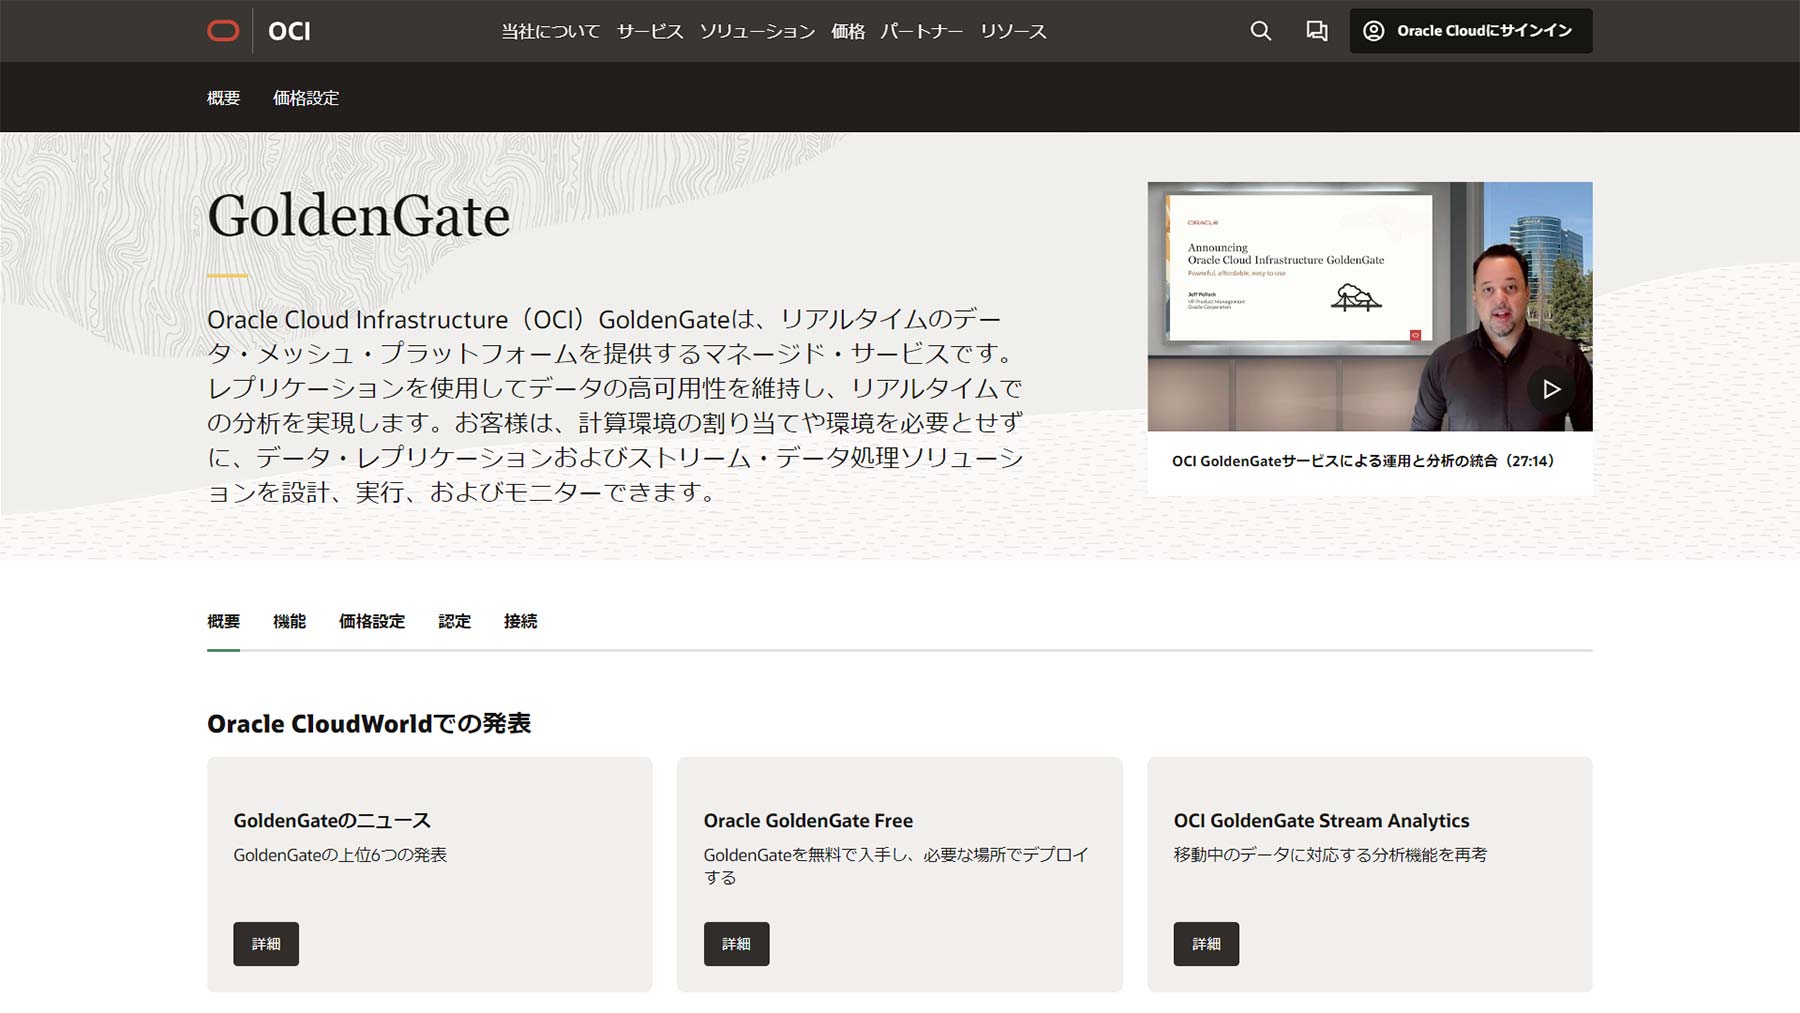Click the Oracle GoldenGate Free card title
Screen dimensions: 1800x1013
(808, 821)
